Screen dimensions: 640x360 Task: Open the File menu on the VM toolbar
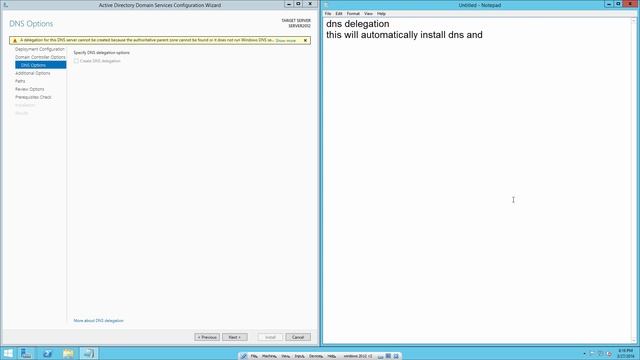(x=254, y=356)
